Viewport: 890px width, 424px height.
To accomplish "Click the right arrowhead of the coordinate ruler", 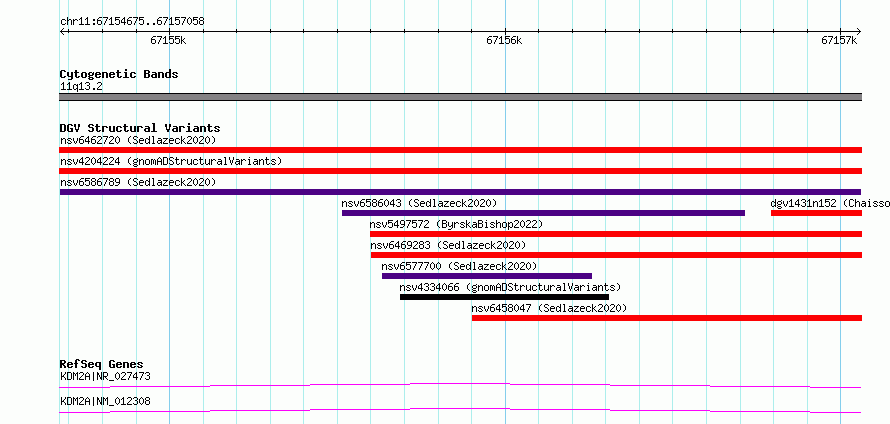I will click(x=858, y=32).
